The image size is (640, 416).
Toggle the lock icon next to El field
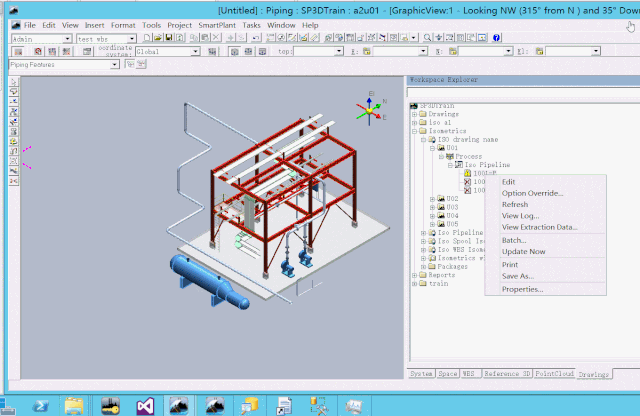(540, 51)
